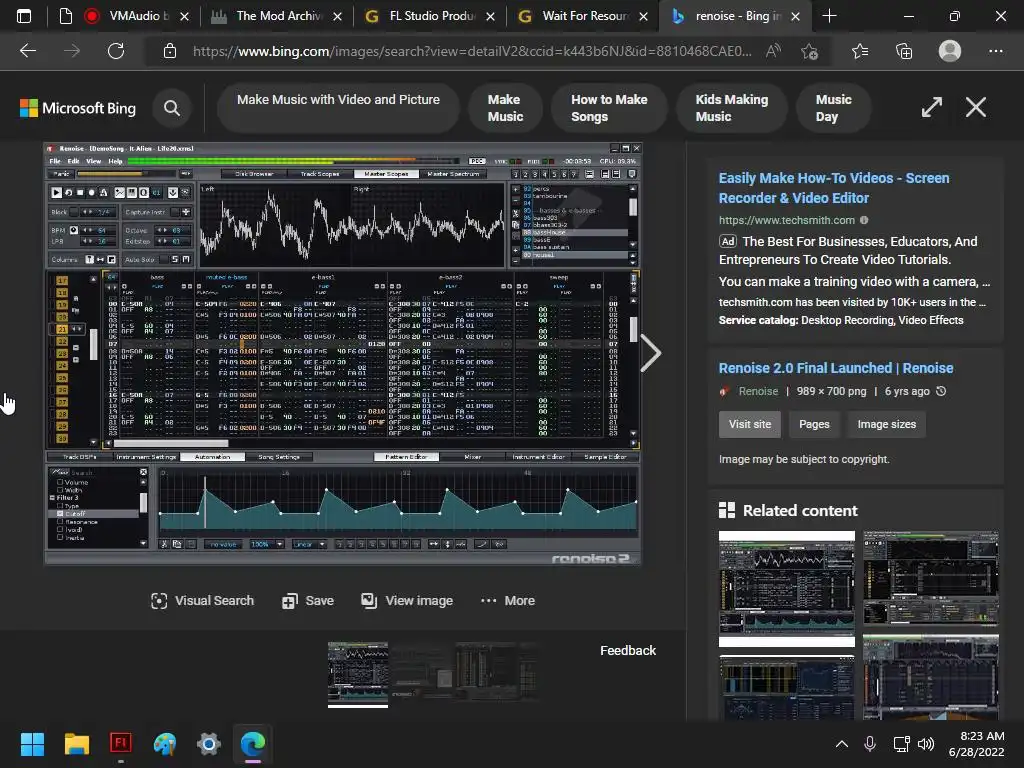This screenshot has width=1024, height=768.
Task: Click the main Renoise screenshot image
Action: pyautogui.click(x=343, y=353)
